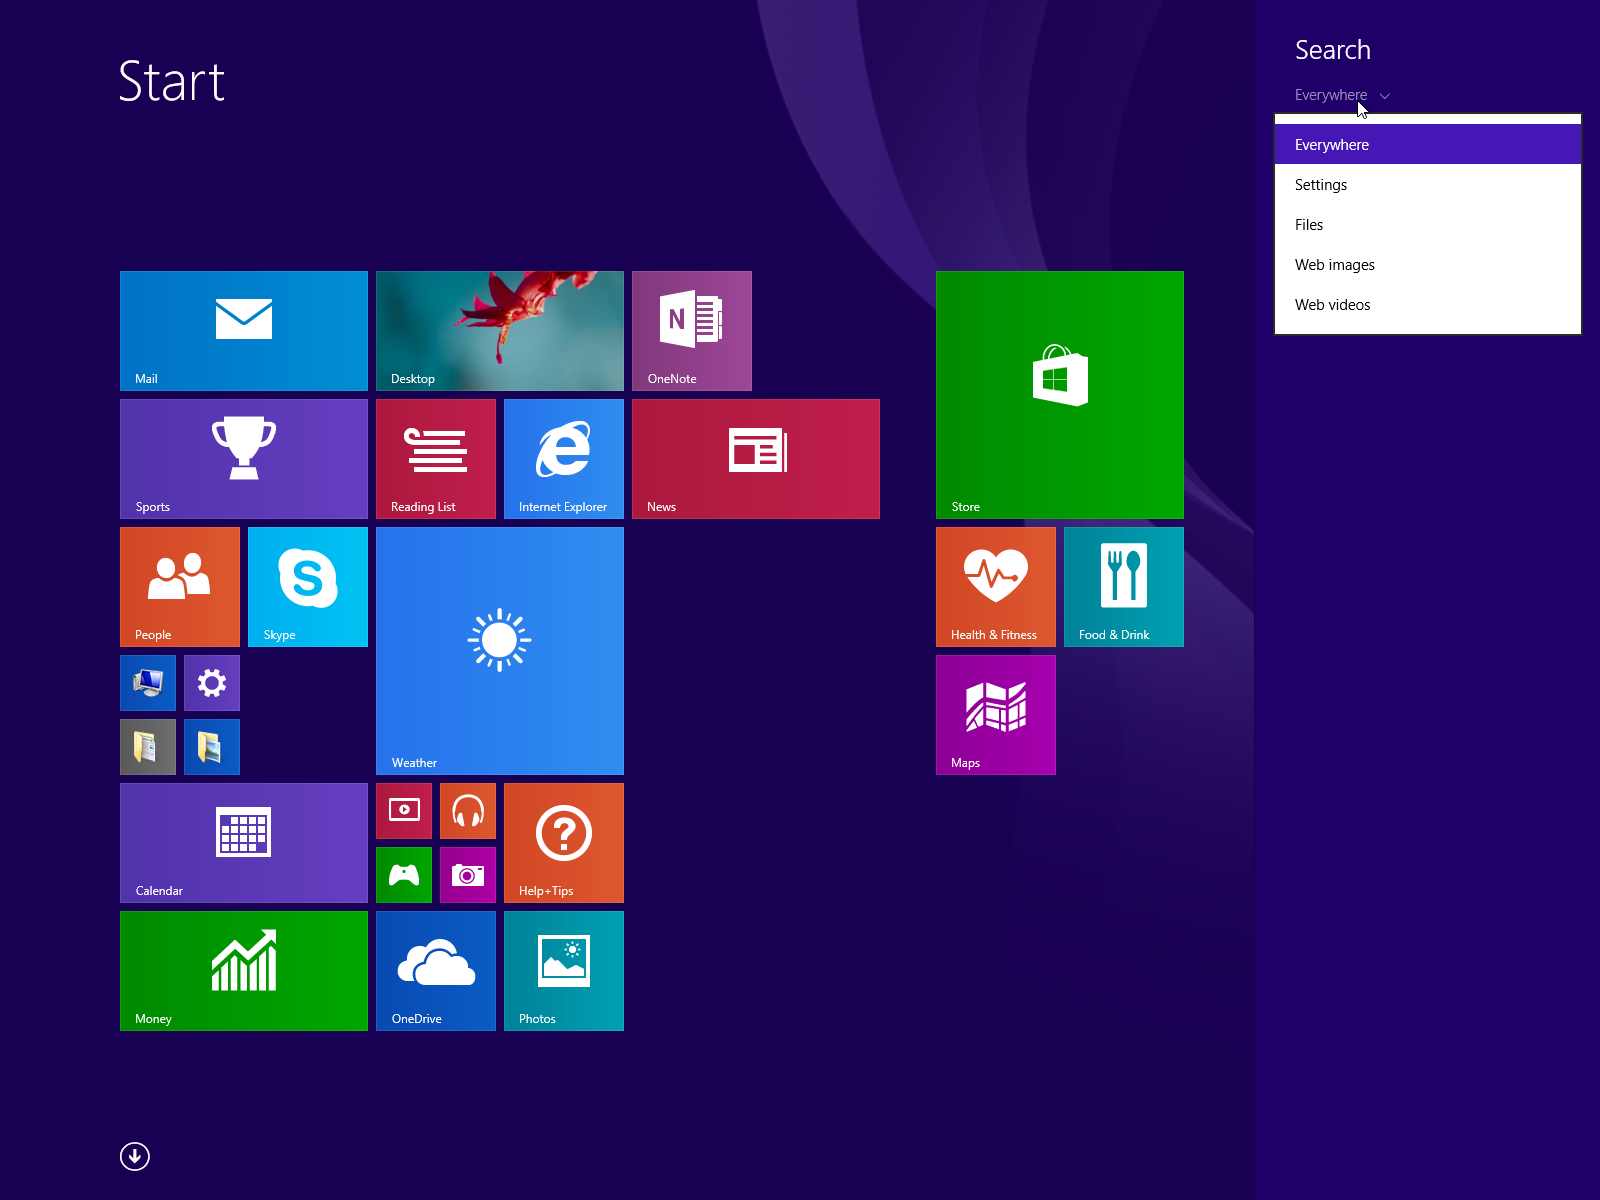Viewport: 1600px width, 1200px height.
Task: Select Settings in the search scope list
Action: pos(1321,184)
